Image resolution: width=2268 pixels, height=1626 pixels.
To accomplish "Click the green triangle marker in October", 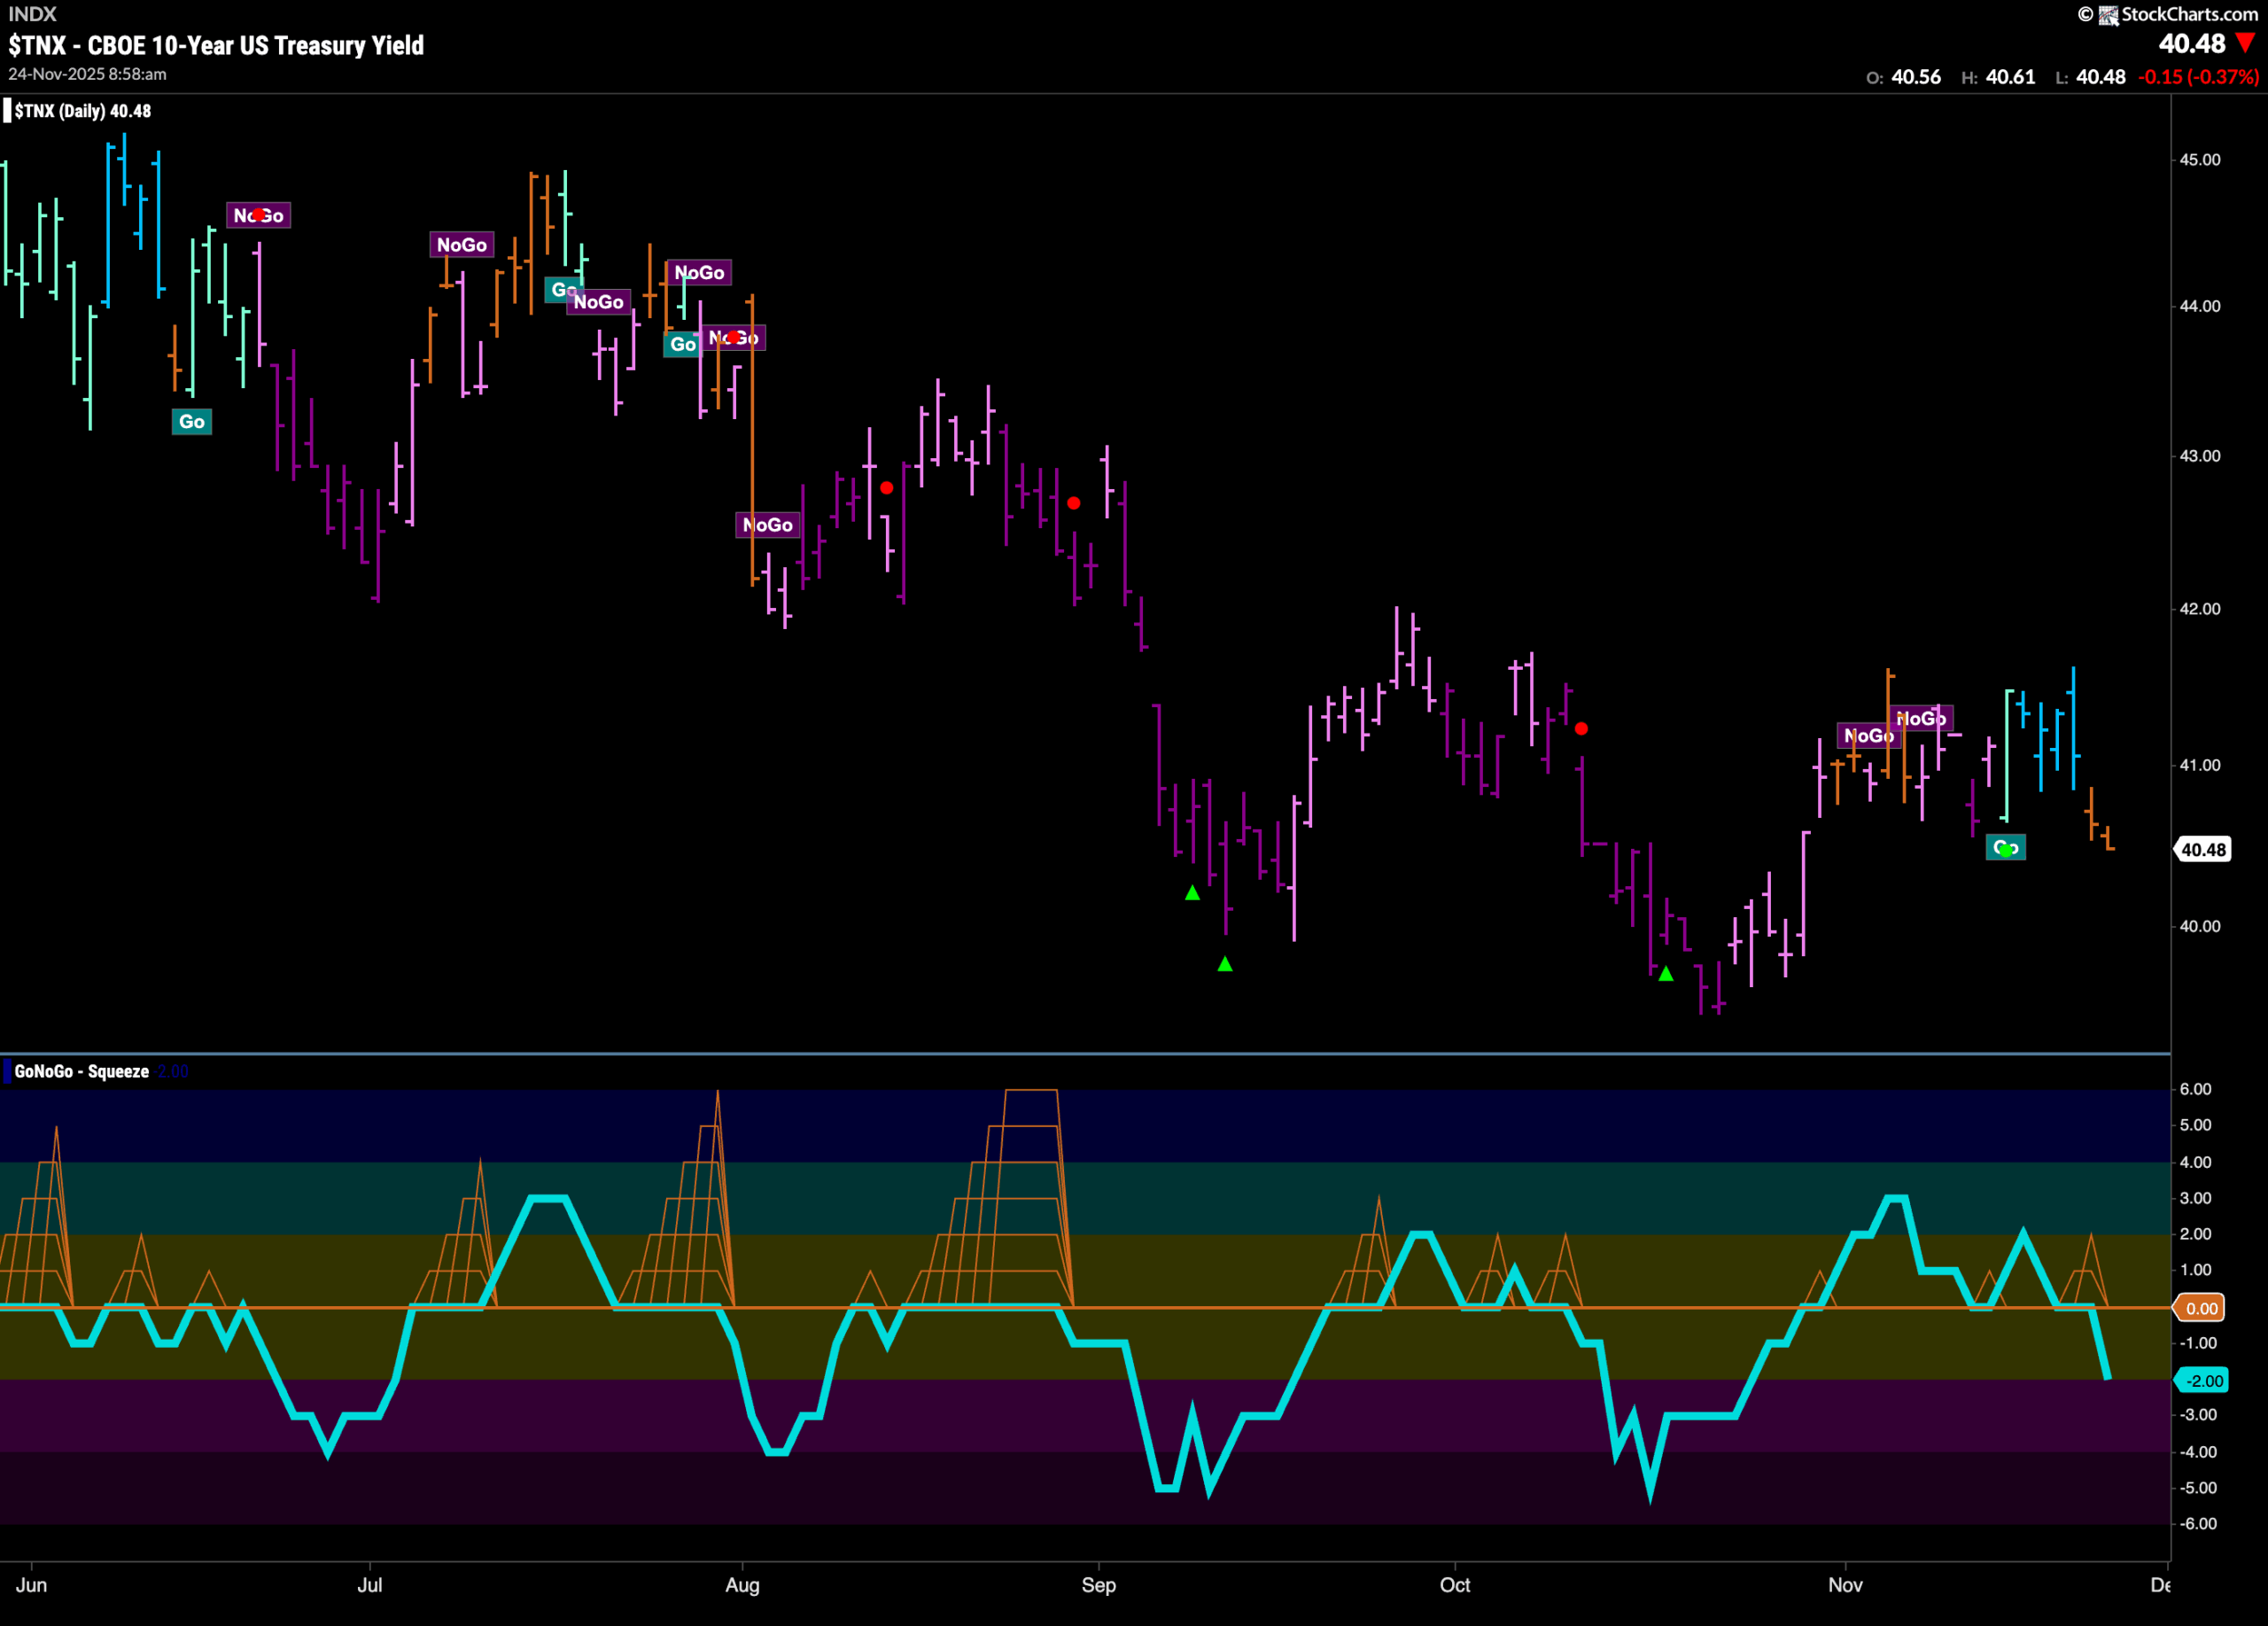I will (1666, 973).
